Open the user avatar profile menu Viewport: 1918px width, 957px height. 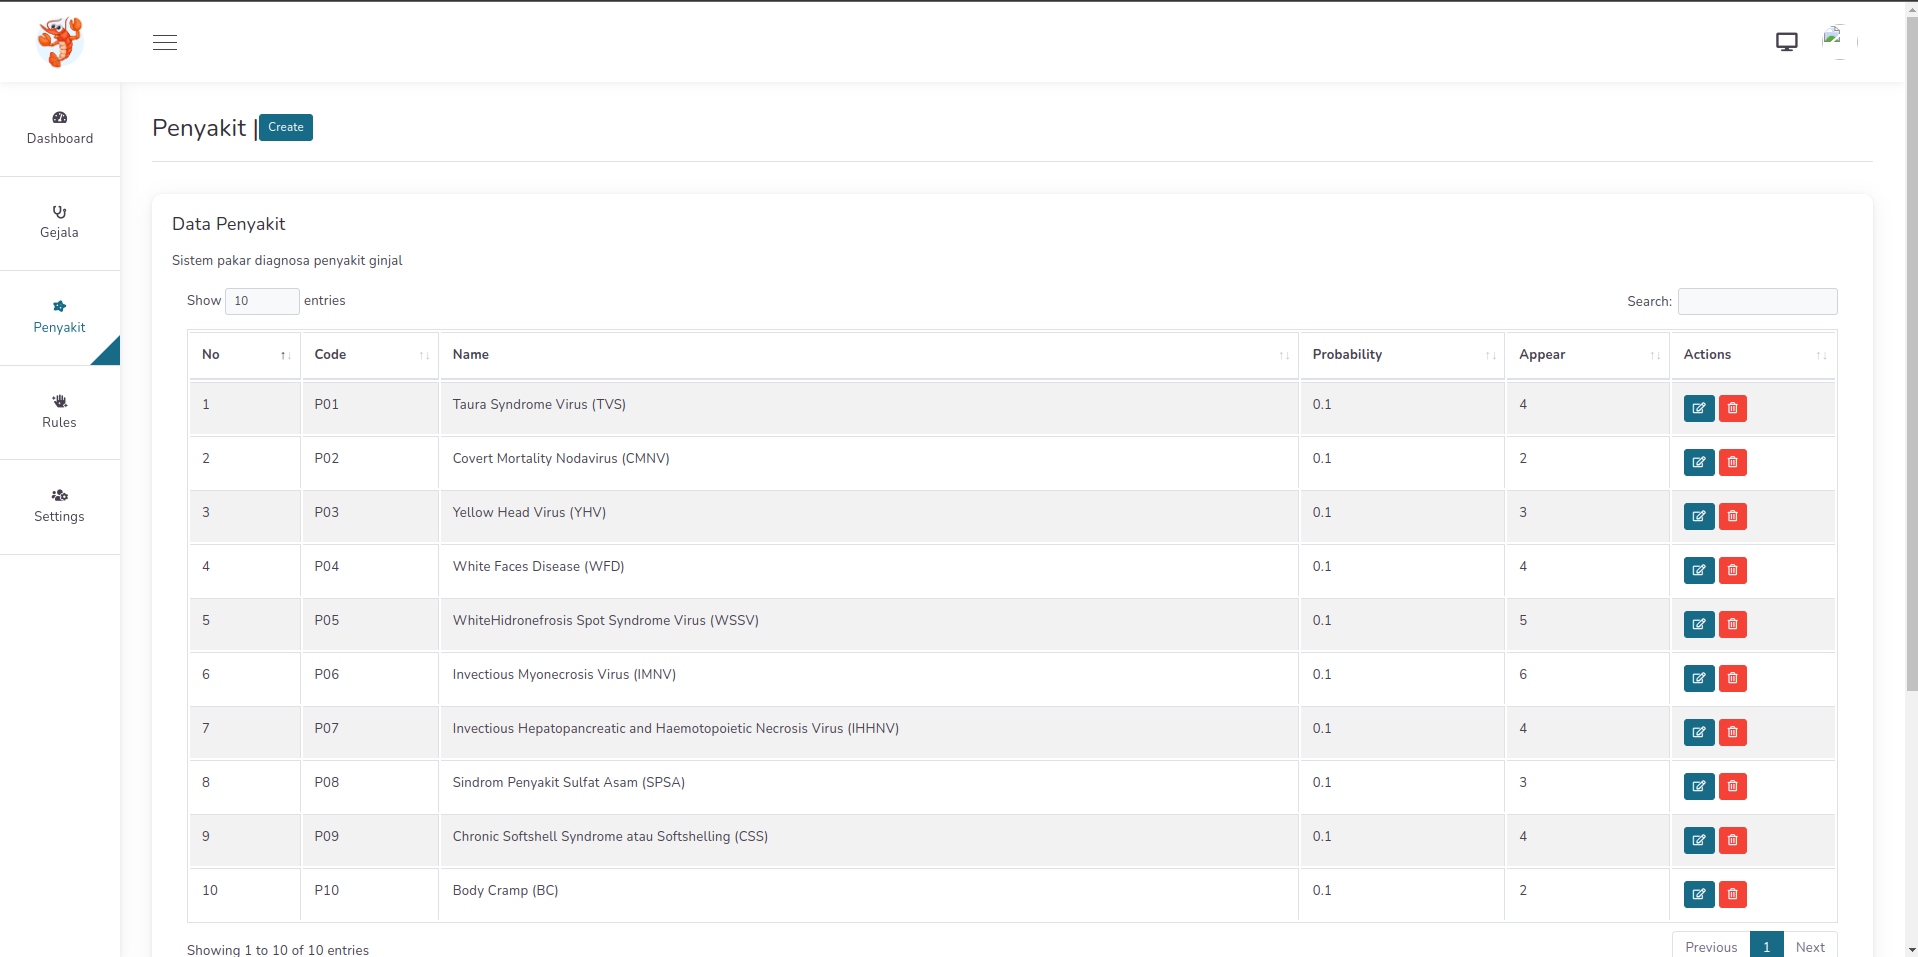(x=1837, y=42)
